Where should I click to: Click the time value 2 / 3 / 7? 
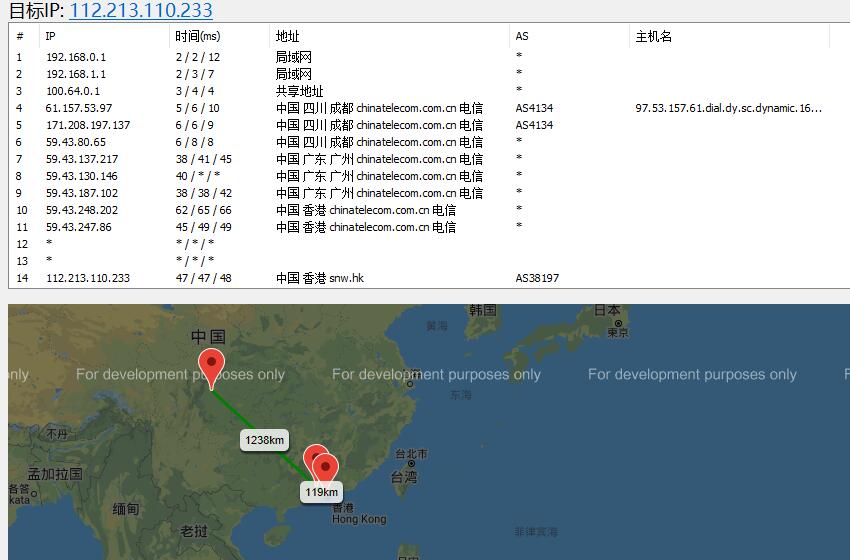coord(195,74)
